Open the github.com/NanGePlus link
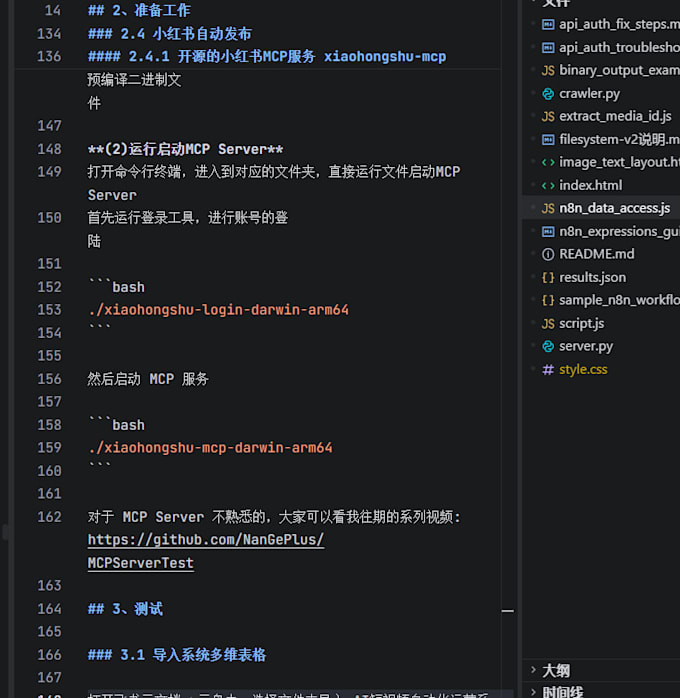The width and height of the screenshot is (680, 698). point(206,540)
